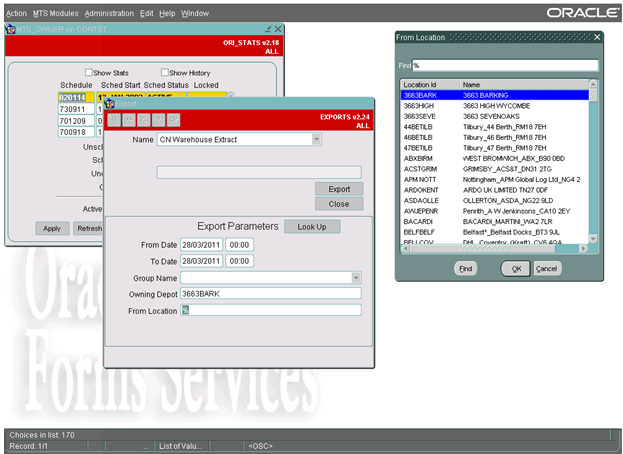
Task: Click the '?..' query toolbar button
Action: 143,120
